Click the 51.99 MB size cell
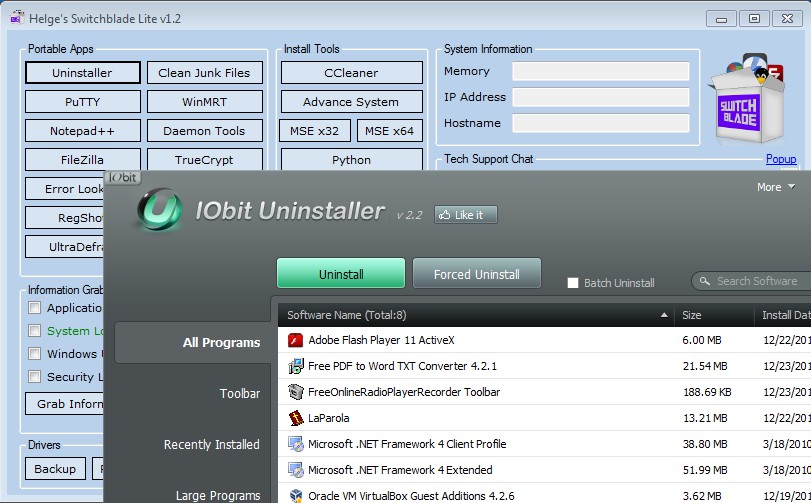The width and height of the screenshot is (811, 503). click(705, 470)
